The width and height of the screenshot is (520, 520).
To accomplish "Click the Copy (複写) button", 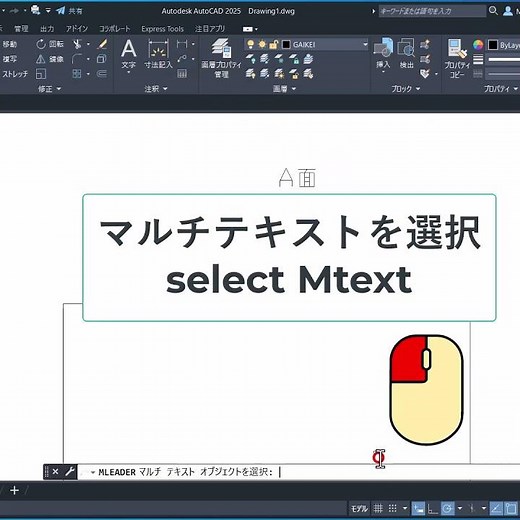I will point(10,59).
